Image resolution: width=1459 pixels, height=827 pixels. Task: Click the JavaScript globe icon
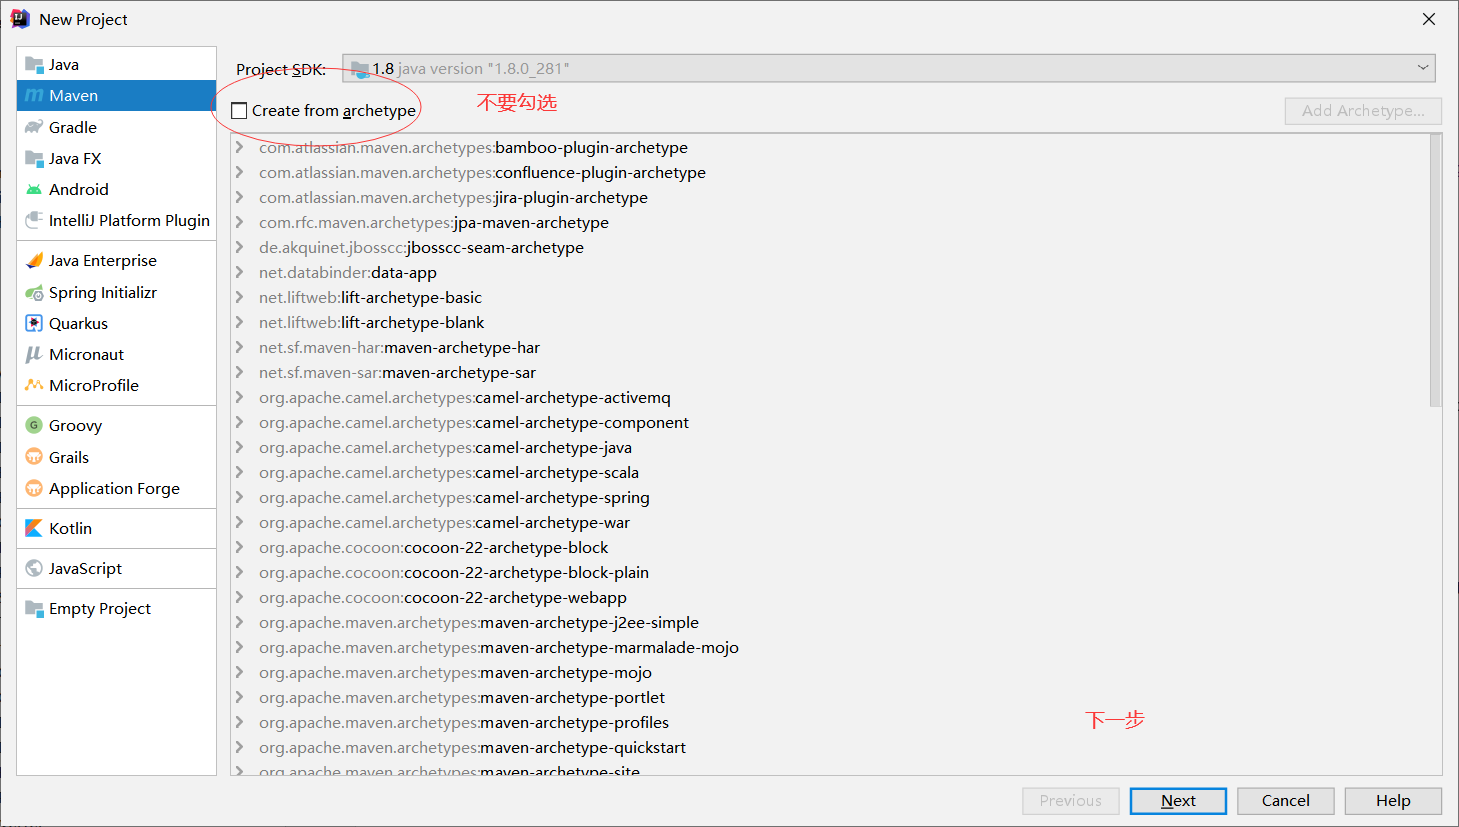click(34, 568)
